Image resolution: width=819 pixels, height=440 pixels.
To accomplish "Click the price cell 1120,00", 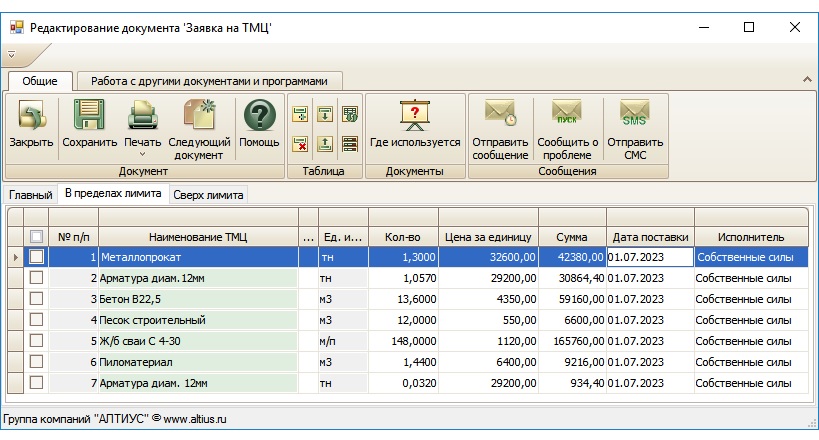I will click(488, 341).
